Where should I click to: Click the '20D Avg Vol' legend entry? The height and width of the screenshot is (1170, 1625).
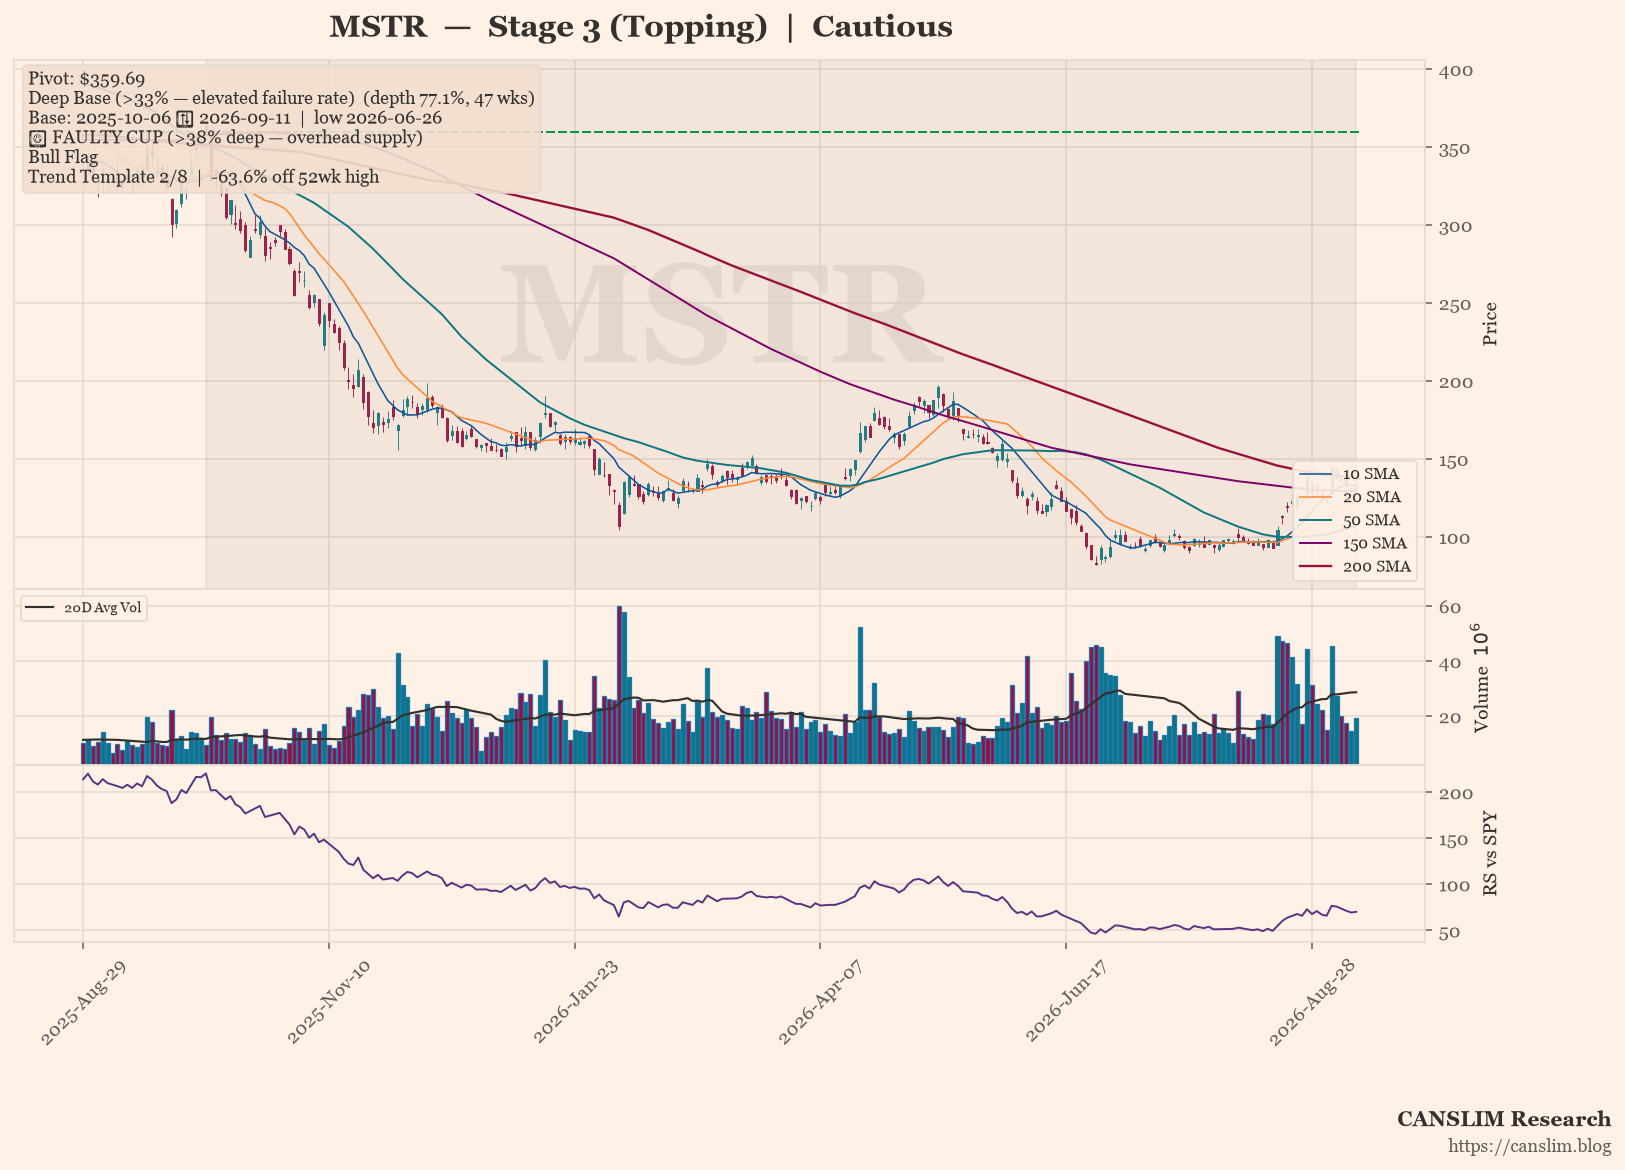(84, 608)
